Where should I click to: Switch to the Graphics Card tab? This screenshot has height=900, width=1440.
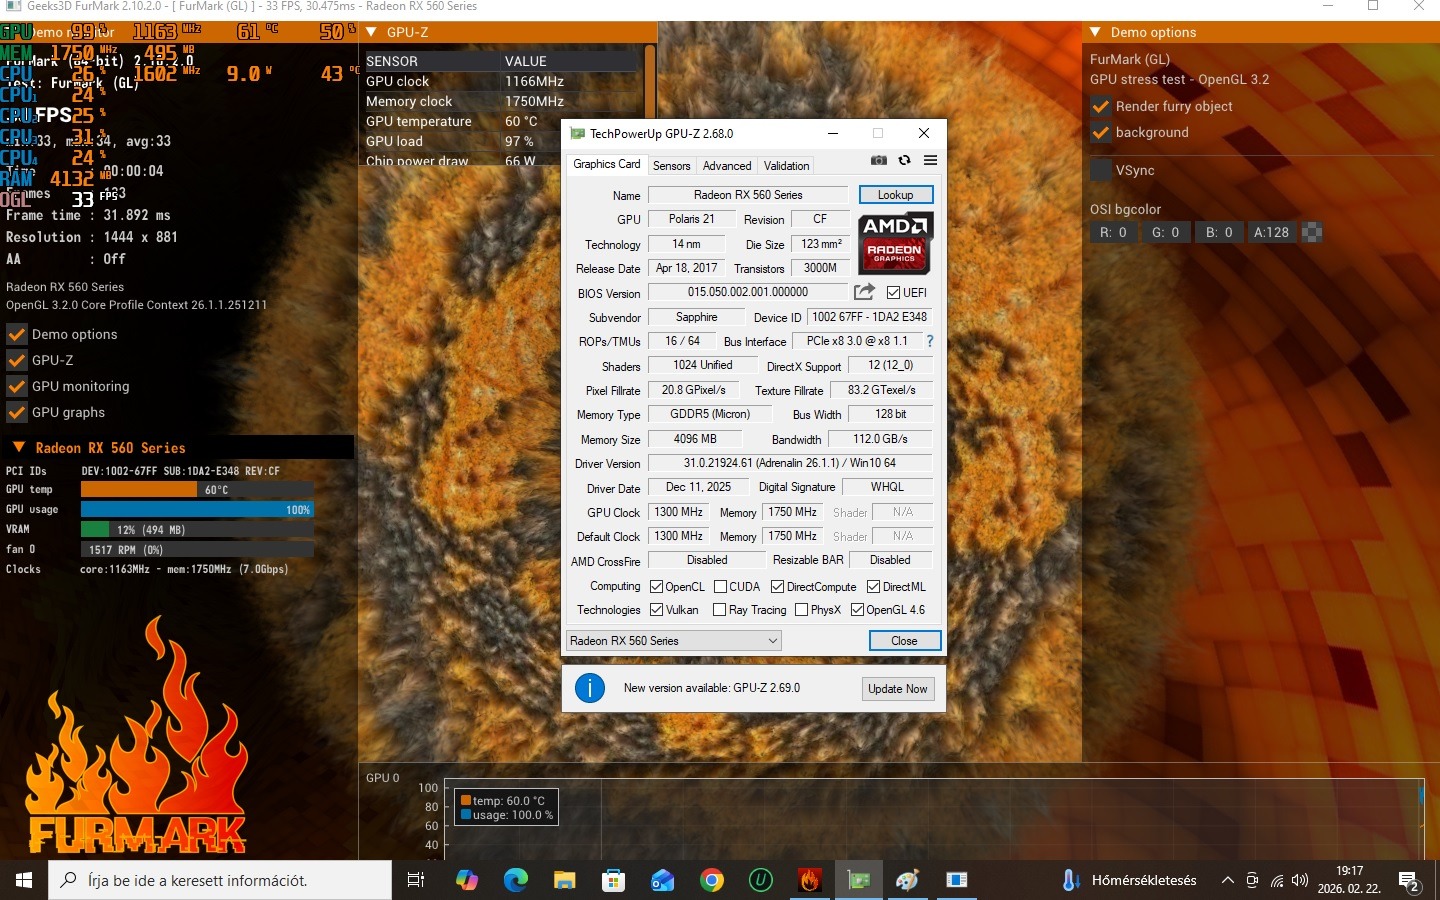[606, 165]
